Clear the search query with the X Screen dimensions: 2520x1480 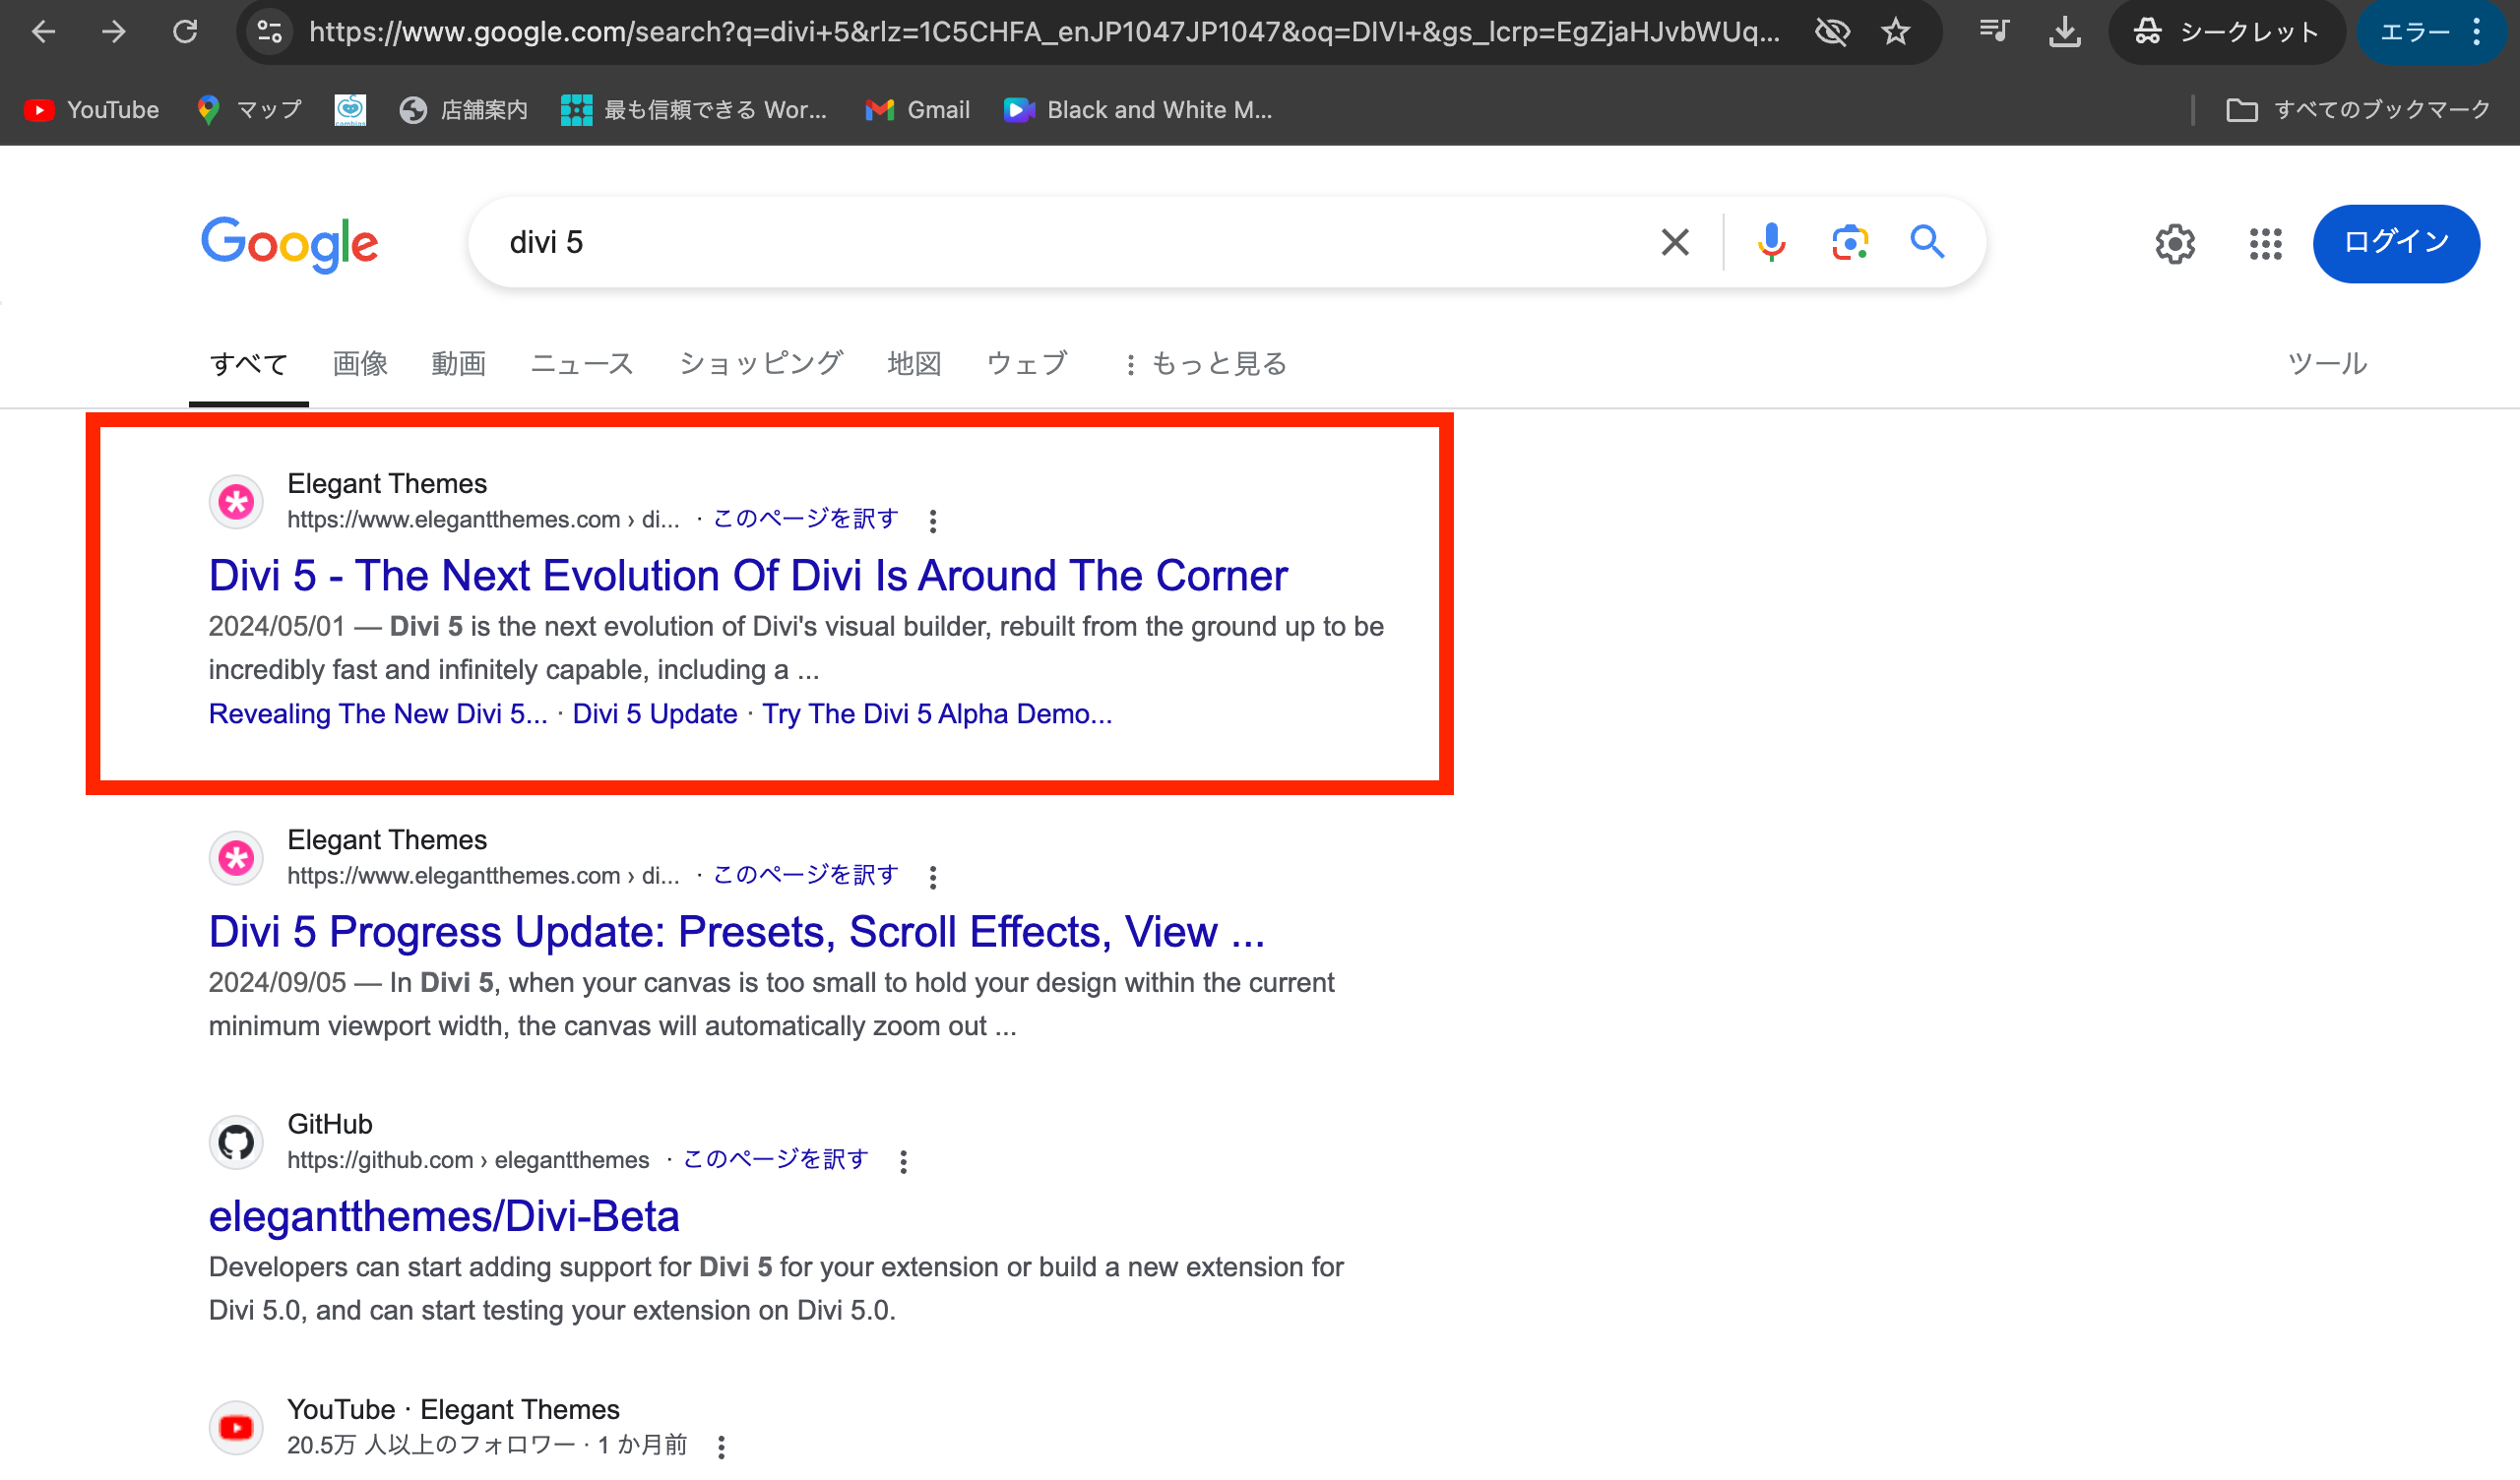pos(1675,243)
